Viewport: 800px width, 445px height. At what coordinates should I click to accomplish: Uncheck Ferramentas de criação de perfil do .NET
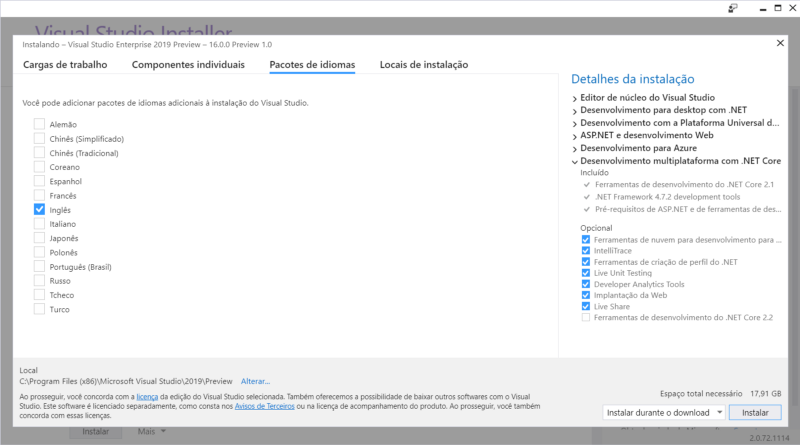(x=586, y=262)
